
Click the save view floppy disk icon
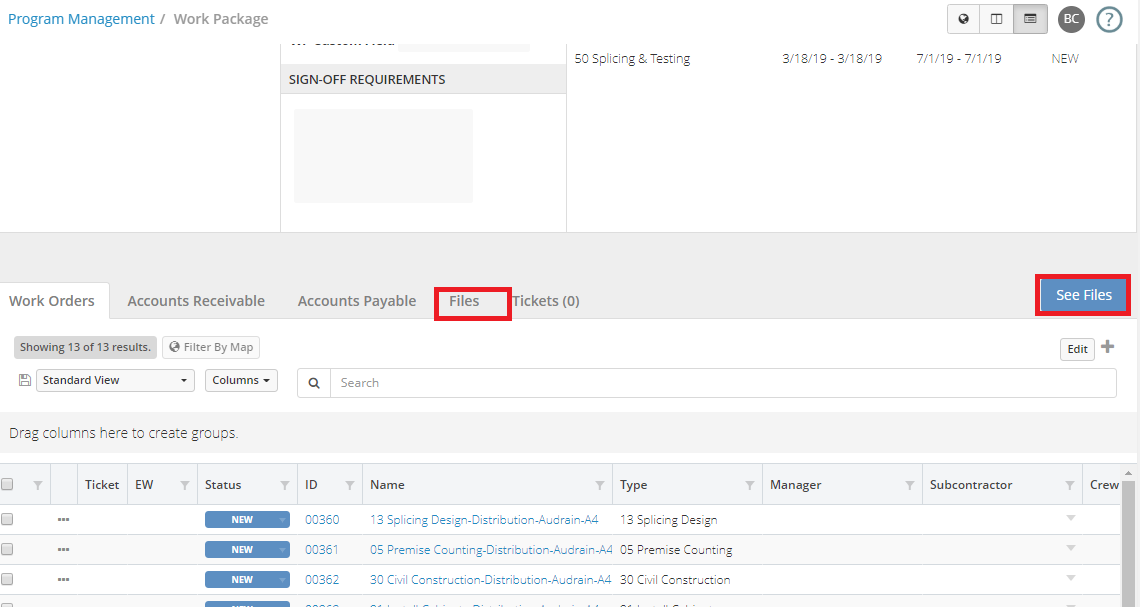point(25,379)
